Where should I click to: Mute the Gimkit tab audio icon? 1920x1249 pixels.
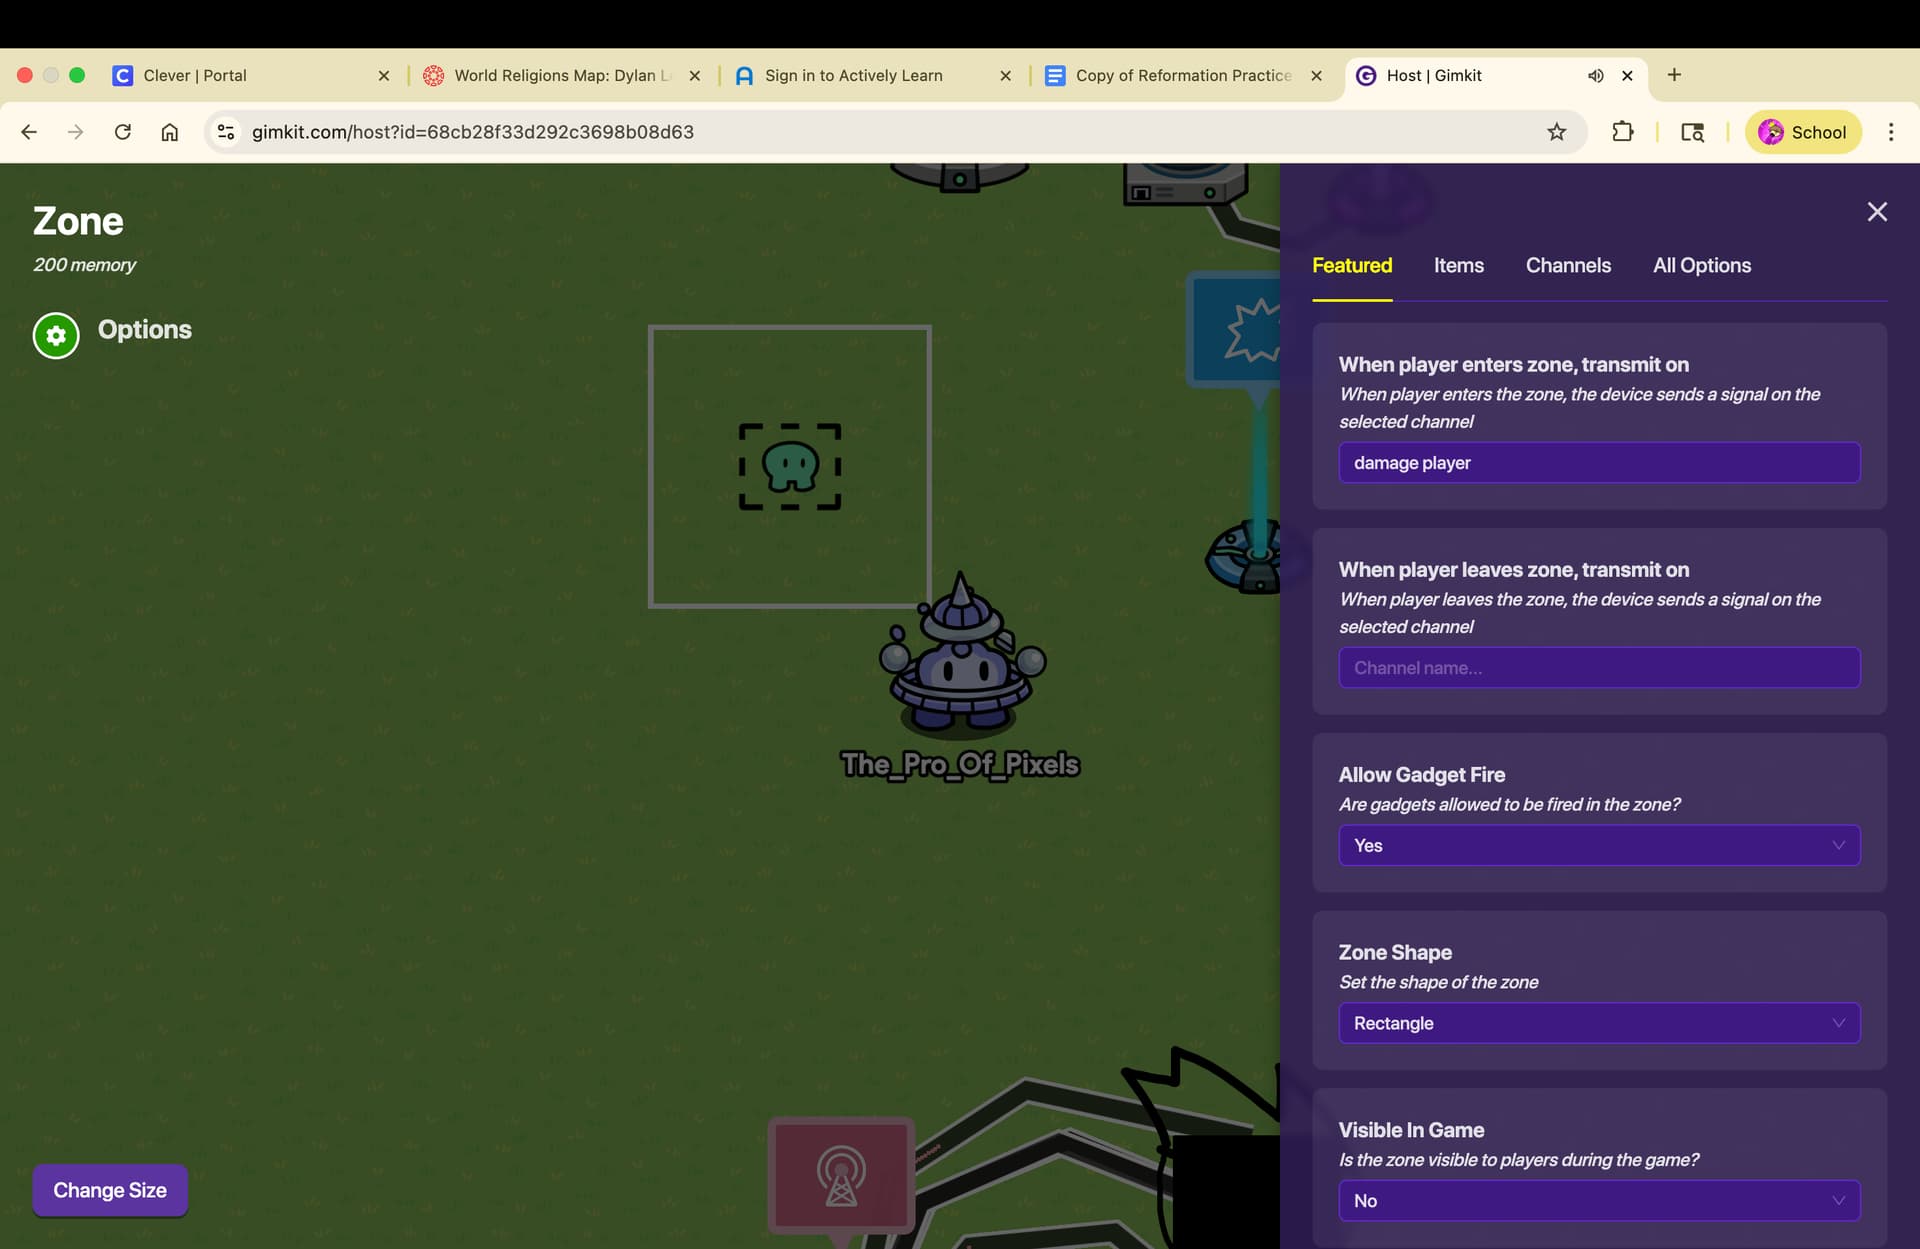pos(1595,76)
